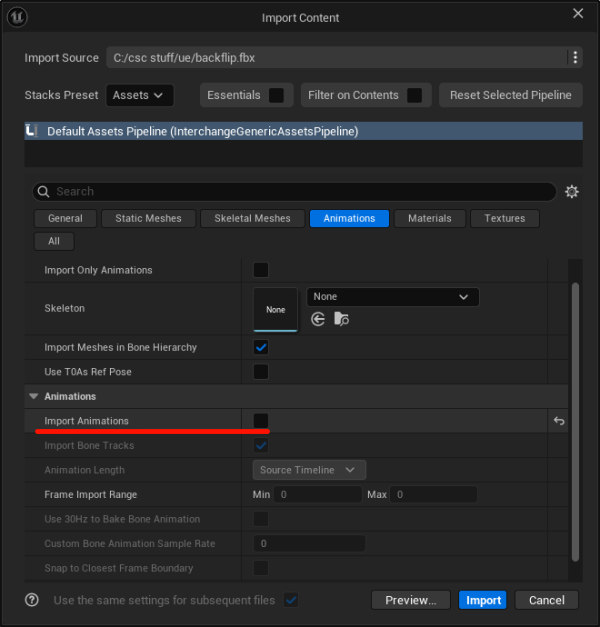Switch to the Static Meshes tab
Screen dimensions: 600x627
tap(148, 218)
